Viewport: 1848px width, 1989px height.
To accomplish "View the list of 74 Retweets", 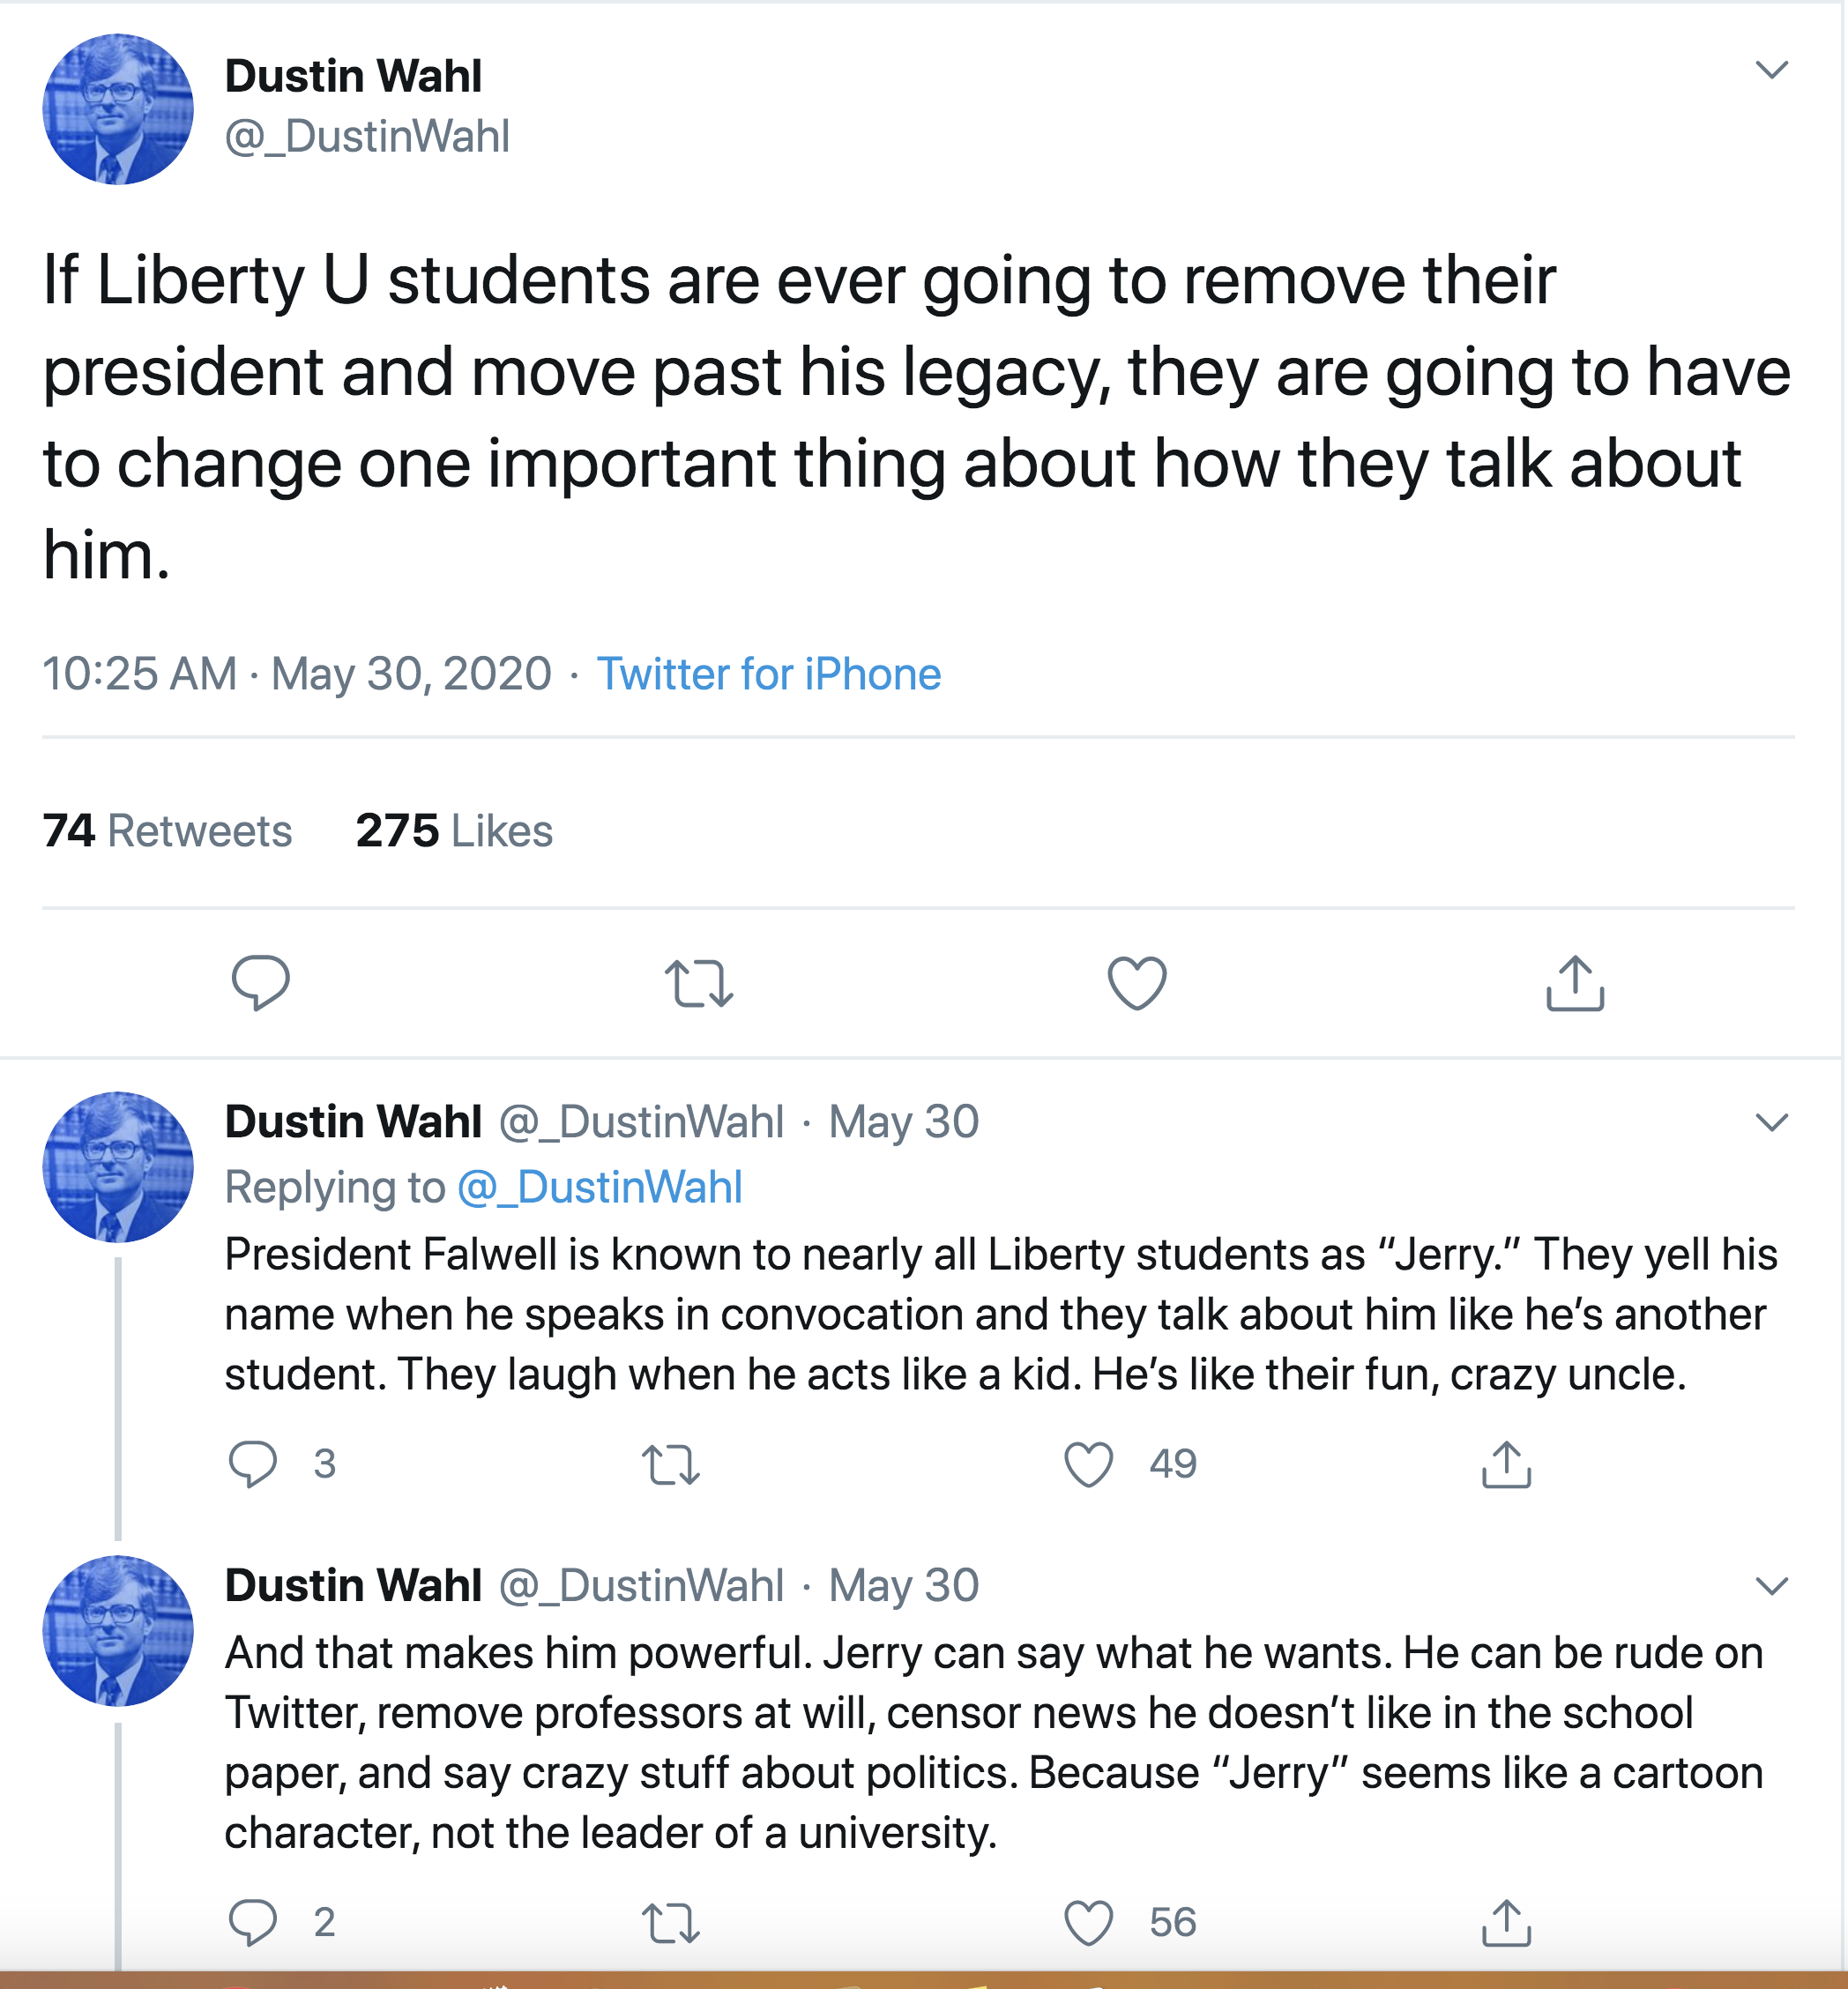I will [167, 831].
